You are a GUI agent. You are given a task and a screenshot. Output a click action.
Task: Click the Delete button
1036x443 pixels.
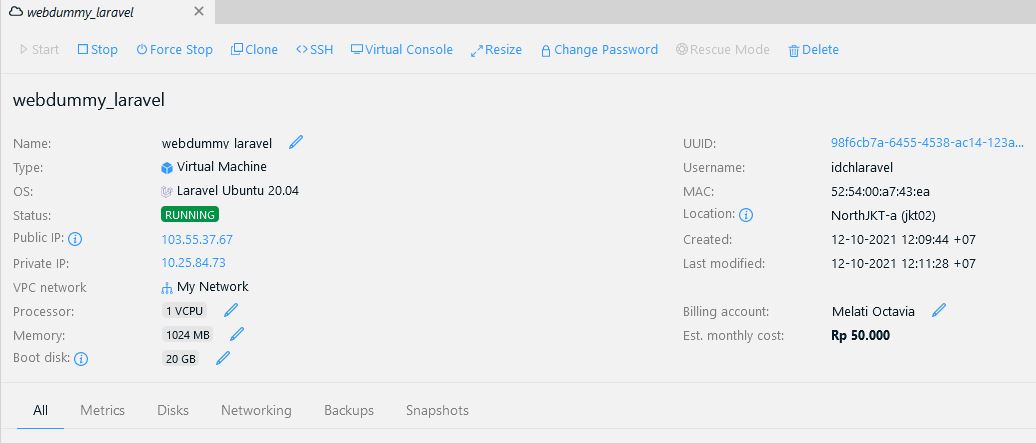pyautogui.click(x=813, y=50)
